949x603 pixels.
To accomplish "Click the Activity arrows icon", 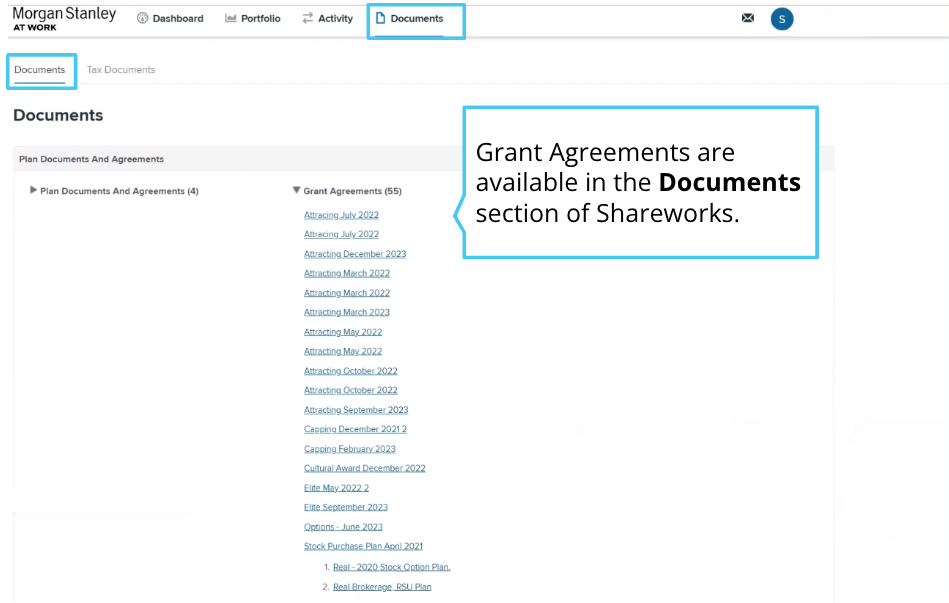I will coord(307,18).
